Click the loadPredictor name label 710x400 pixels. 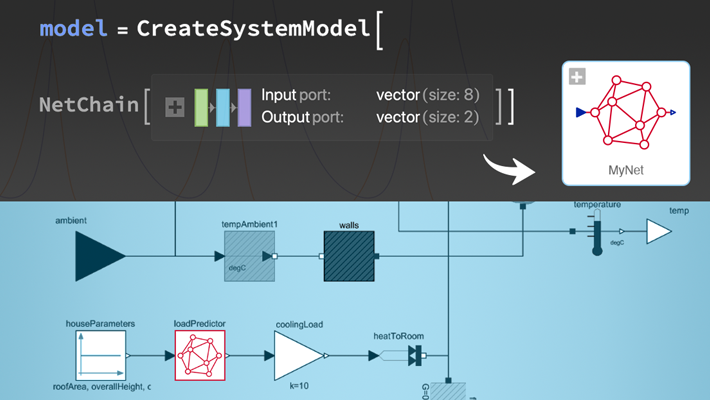200,324
